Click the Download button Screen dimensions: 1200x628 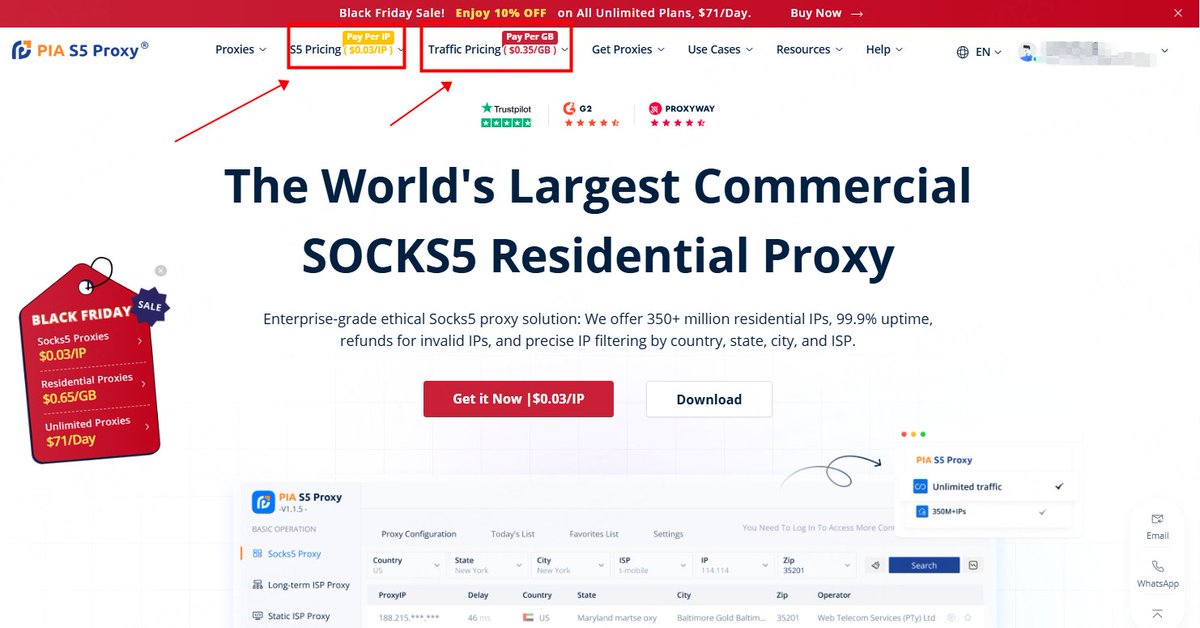[x=709, y=399]
